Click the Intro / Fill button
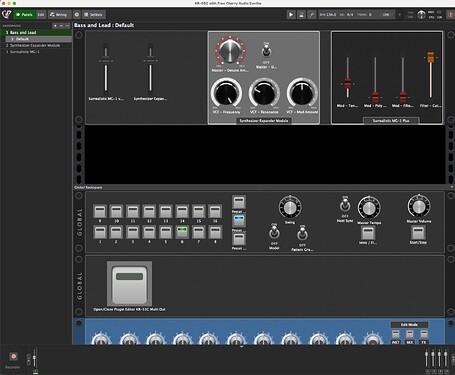The width and height of the screenshot is (455, 375). click(368, 233)
